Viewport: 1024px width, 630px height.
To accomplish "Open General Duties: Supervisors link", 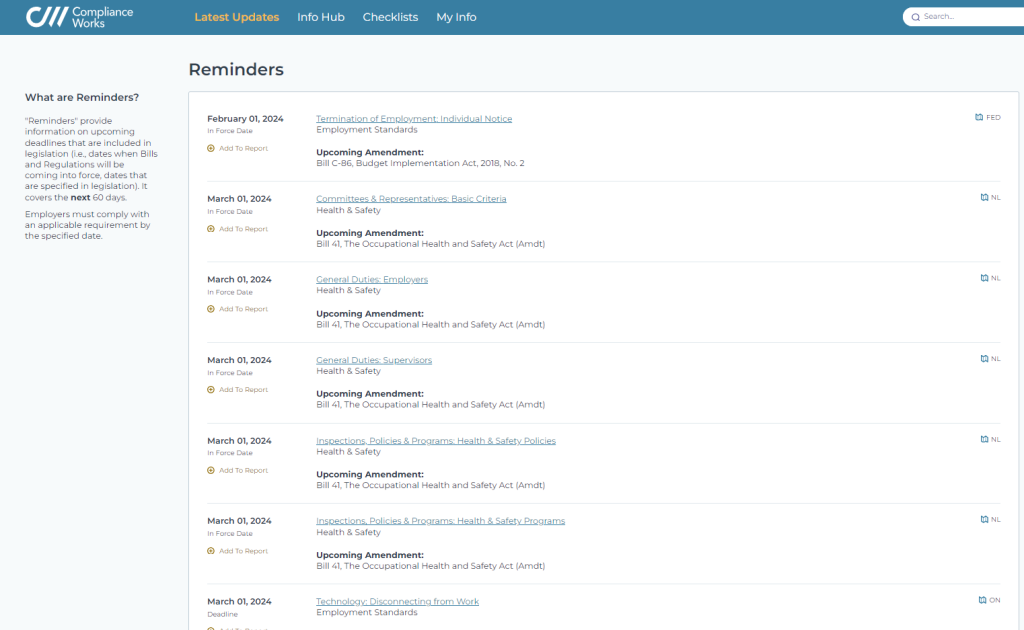I will (x=374, y=360).
